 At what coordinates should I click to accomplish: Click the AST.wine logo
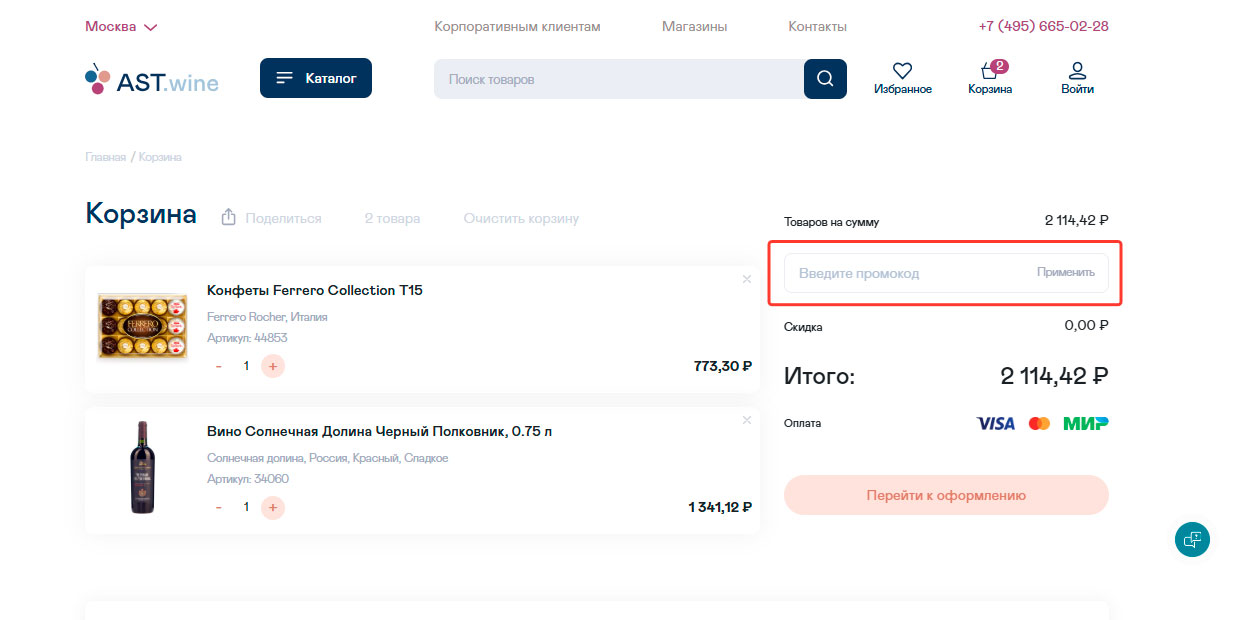tap(152, 81)
